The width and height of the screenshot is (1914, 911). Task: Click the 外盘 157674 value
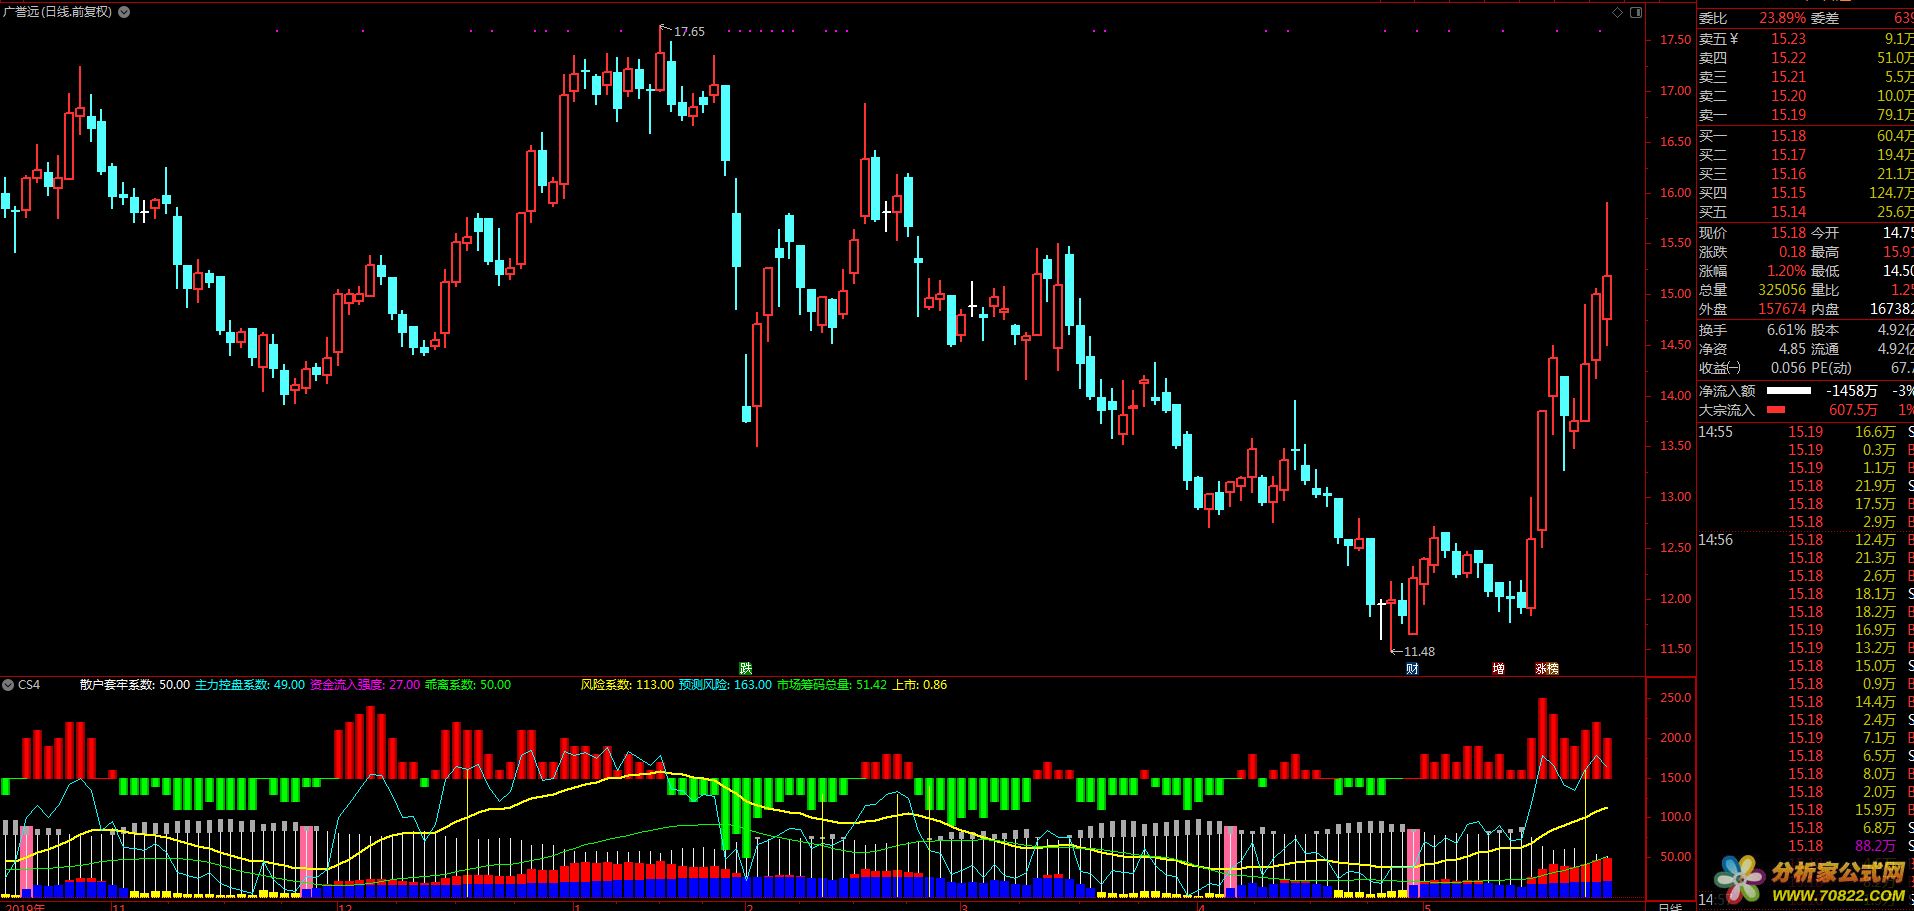(1782, 309)
